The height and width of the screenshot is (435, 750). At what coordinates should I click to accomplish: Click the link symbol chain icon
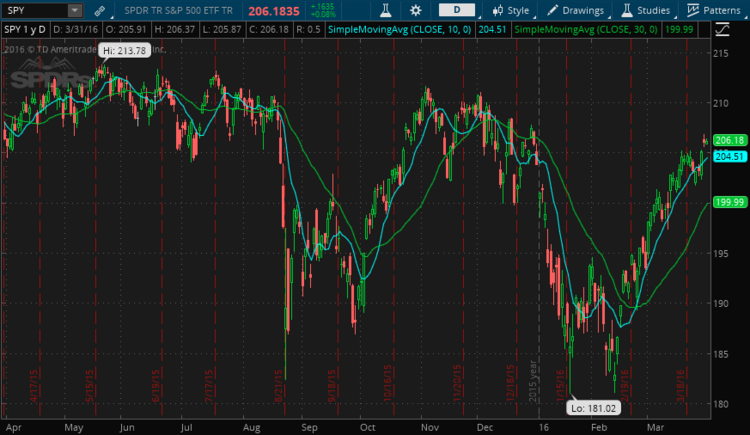click(97, 10)
